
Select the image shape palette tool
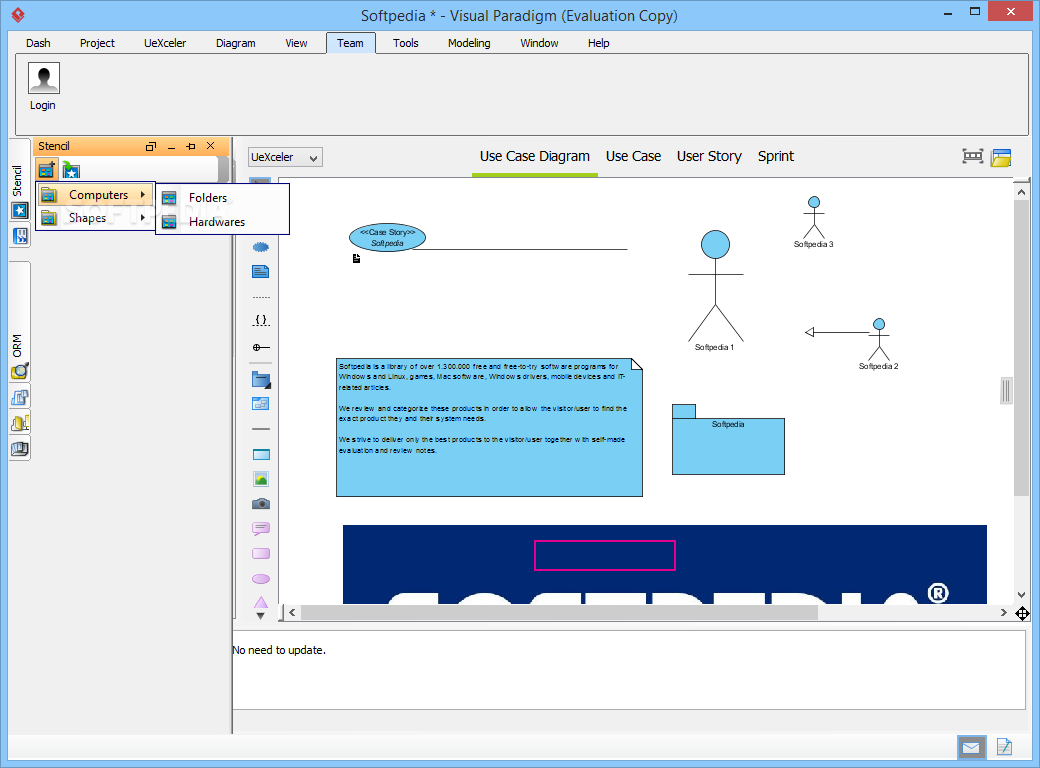pos(261,479)
